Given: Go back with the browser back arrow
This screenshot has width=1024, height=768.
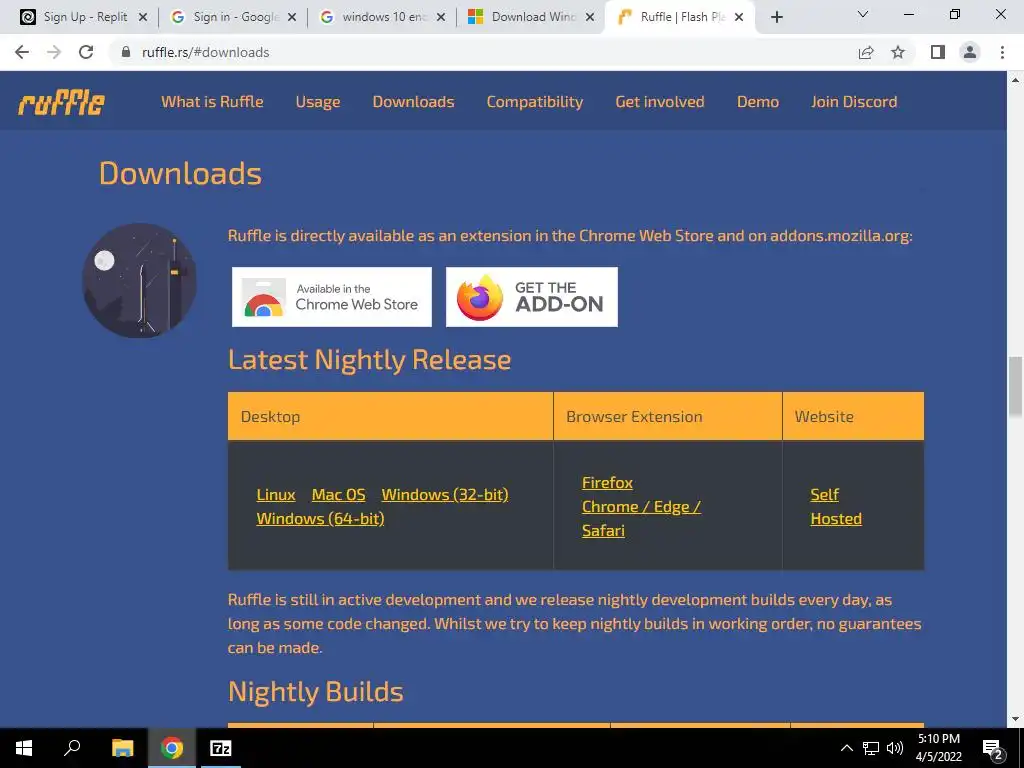Looking at the screenshot, I should [x=22, y=52].
